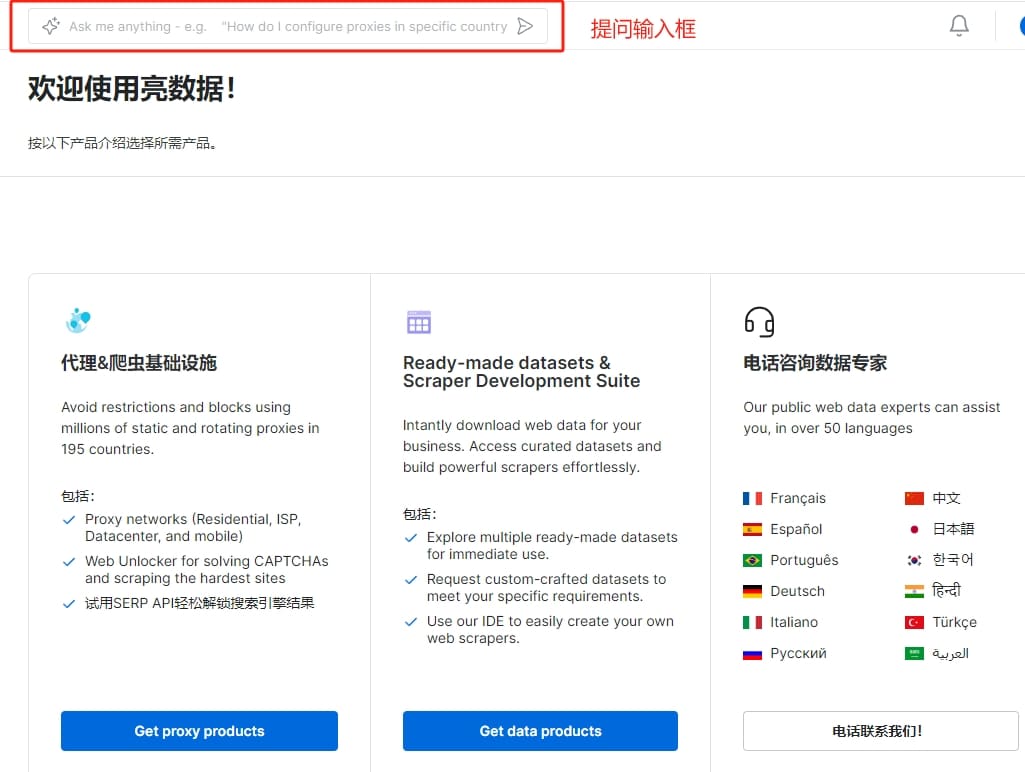Click the proxy infrastructure globe icon
This screenshot has width=1025, height=772.
pos(78,320)
